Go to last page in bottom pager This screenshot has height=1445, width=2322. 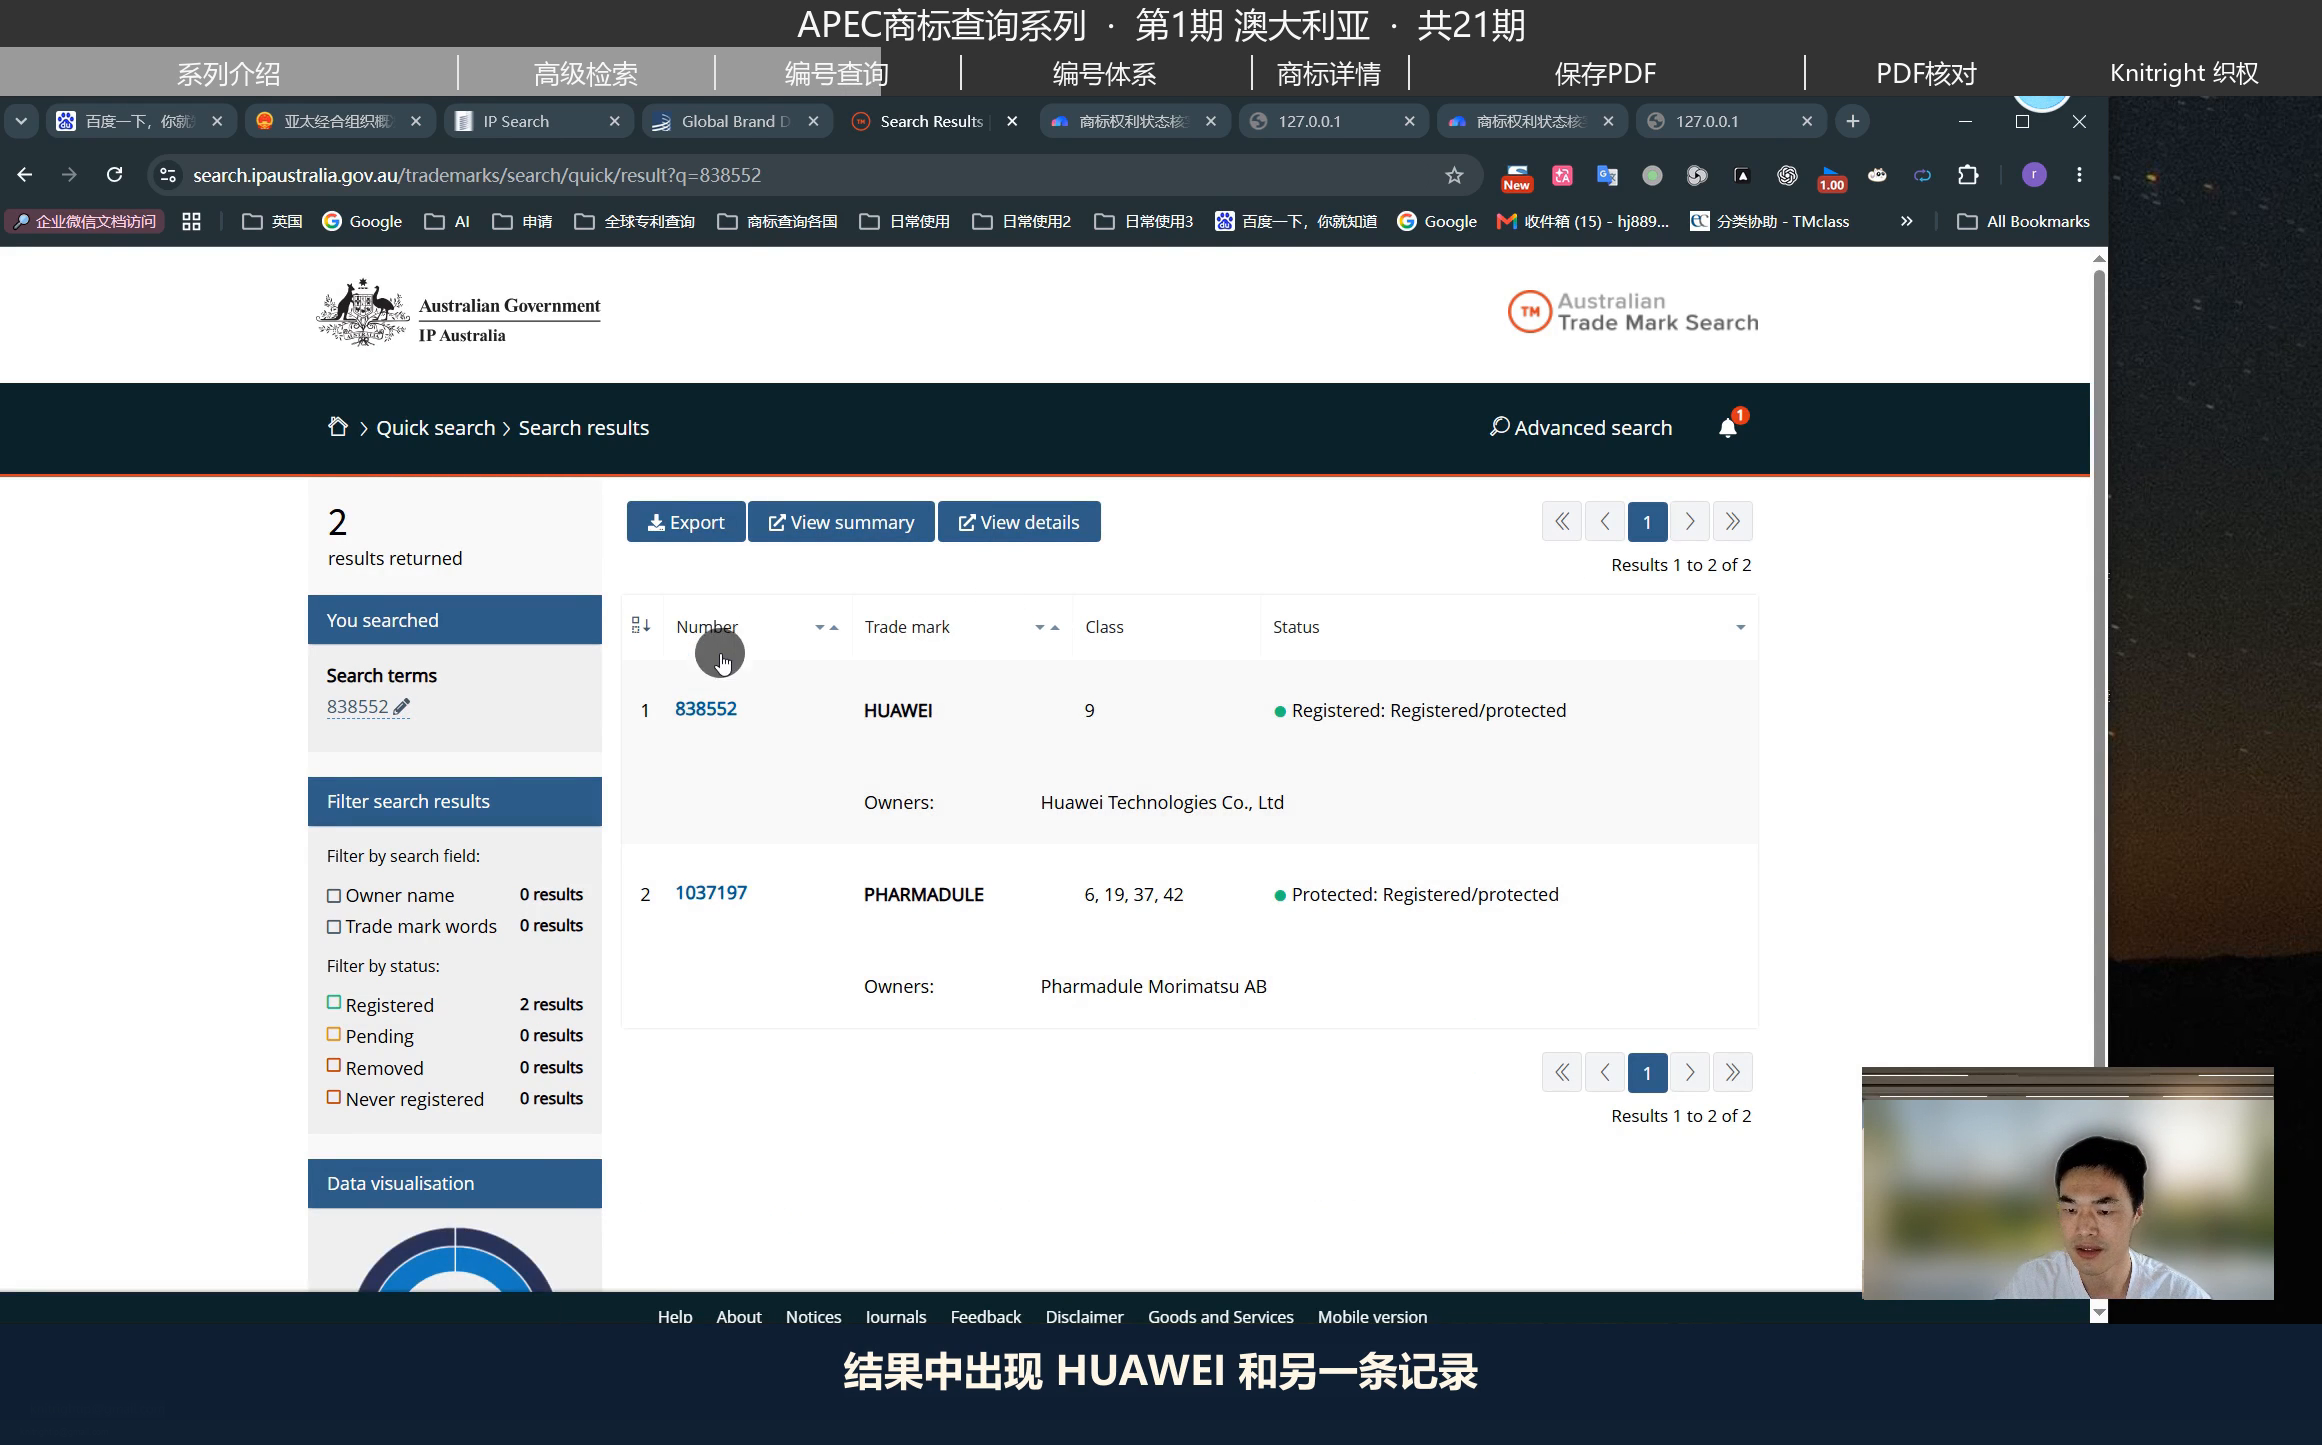pos(1732,1072)
